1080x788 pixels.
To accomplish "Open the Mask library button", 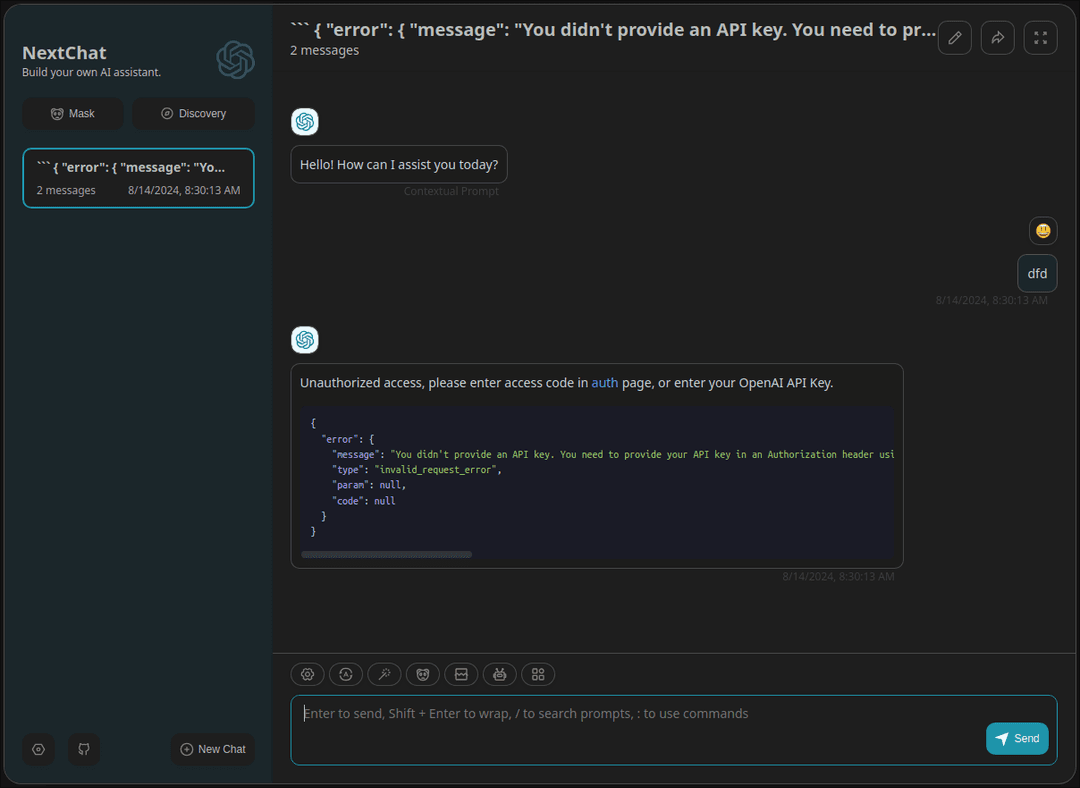I will 73,114.
